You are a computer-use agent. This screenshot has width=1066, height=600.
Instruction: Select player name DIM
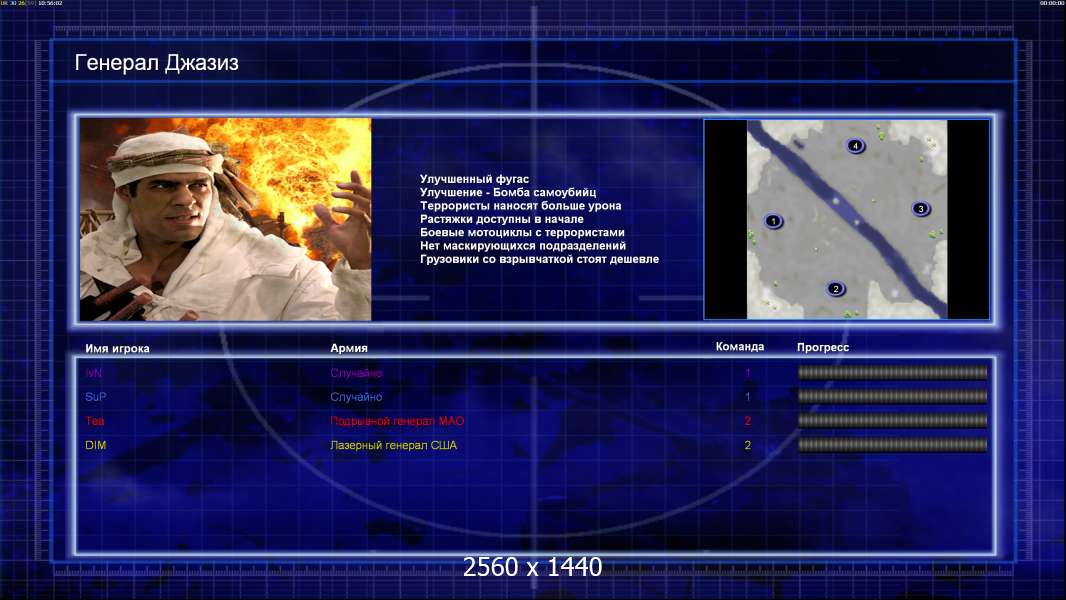(x=95, y=445)
